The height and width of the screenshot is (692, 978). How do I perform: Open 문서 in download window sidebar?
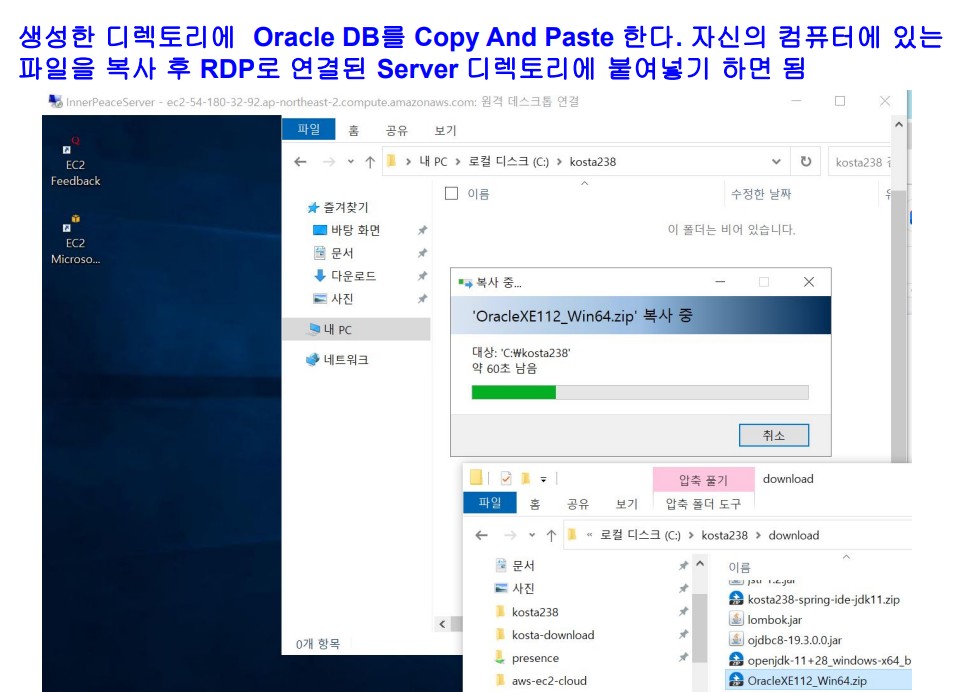point(515,565)
